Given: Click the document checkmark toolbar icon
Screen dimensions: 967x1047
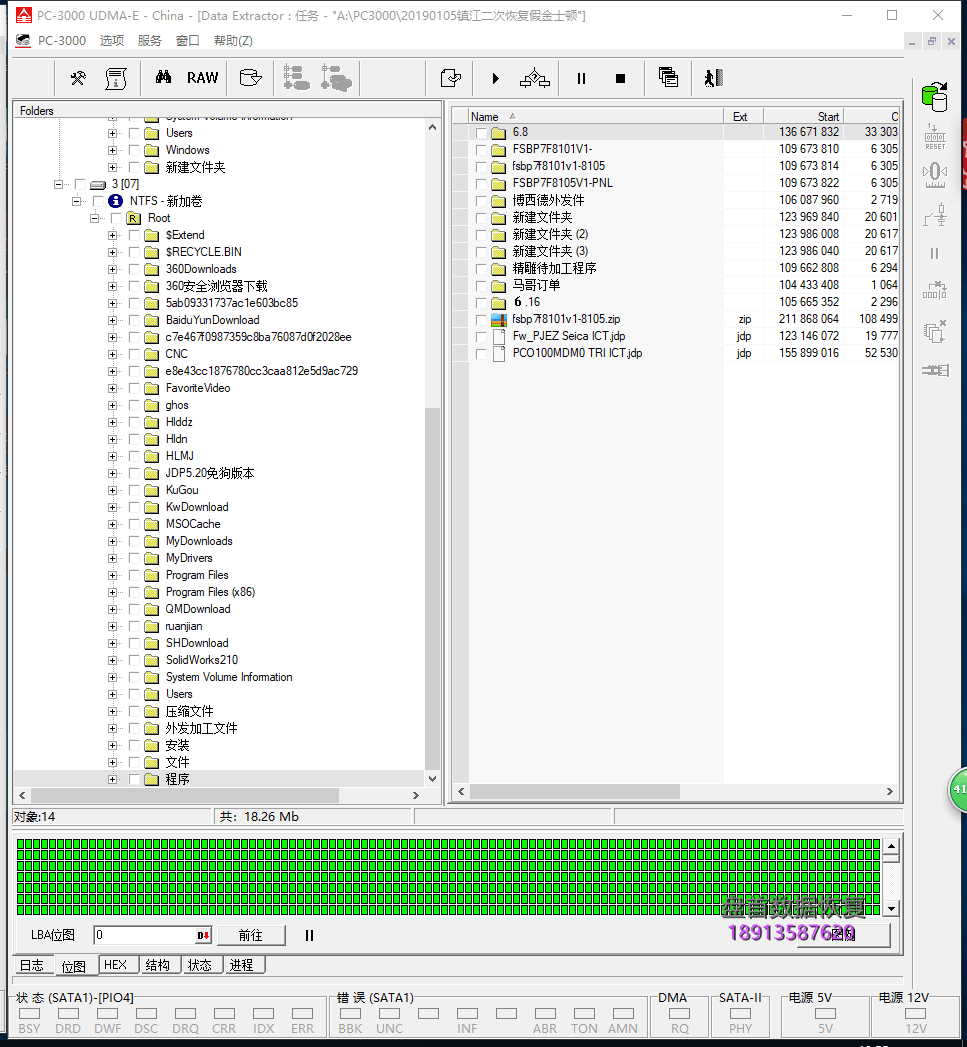Looking at the screenshot, I should (451, 78).
